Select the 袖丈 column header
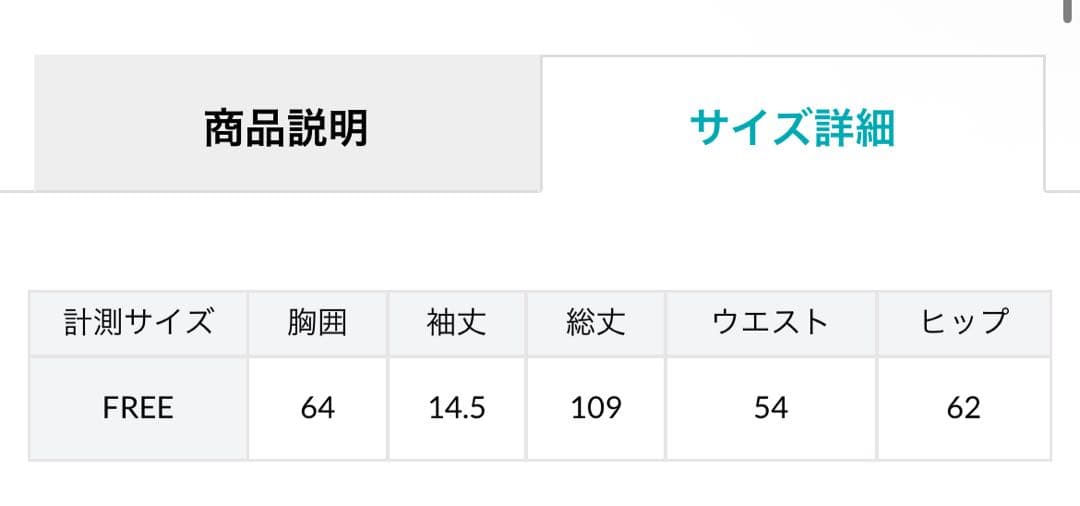Viewport: 1080px width, 506px height. click(x=456, y=323)
